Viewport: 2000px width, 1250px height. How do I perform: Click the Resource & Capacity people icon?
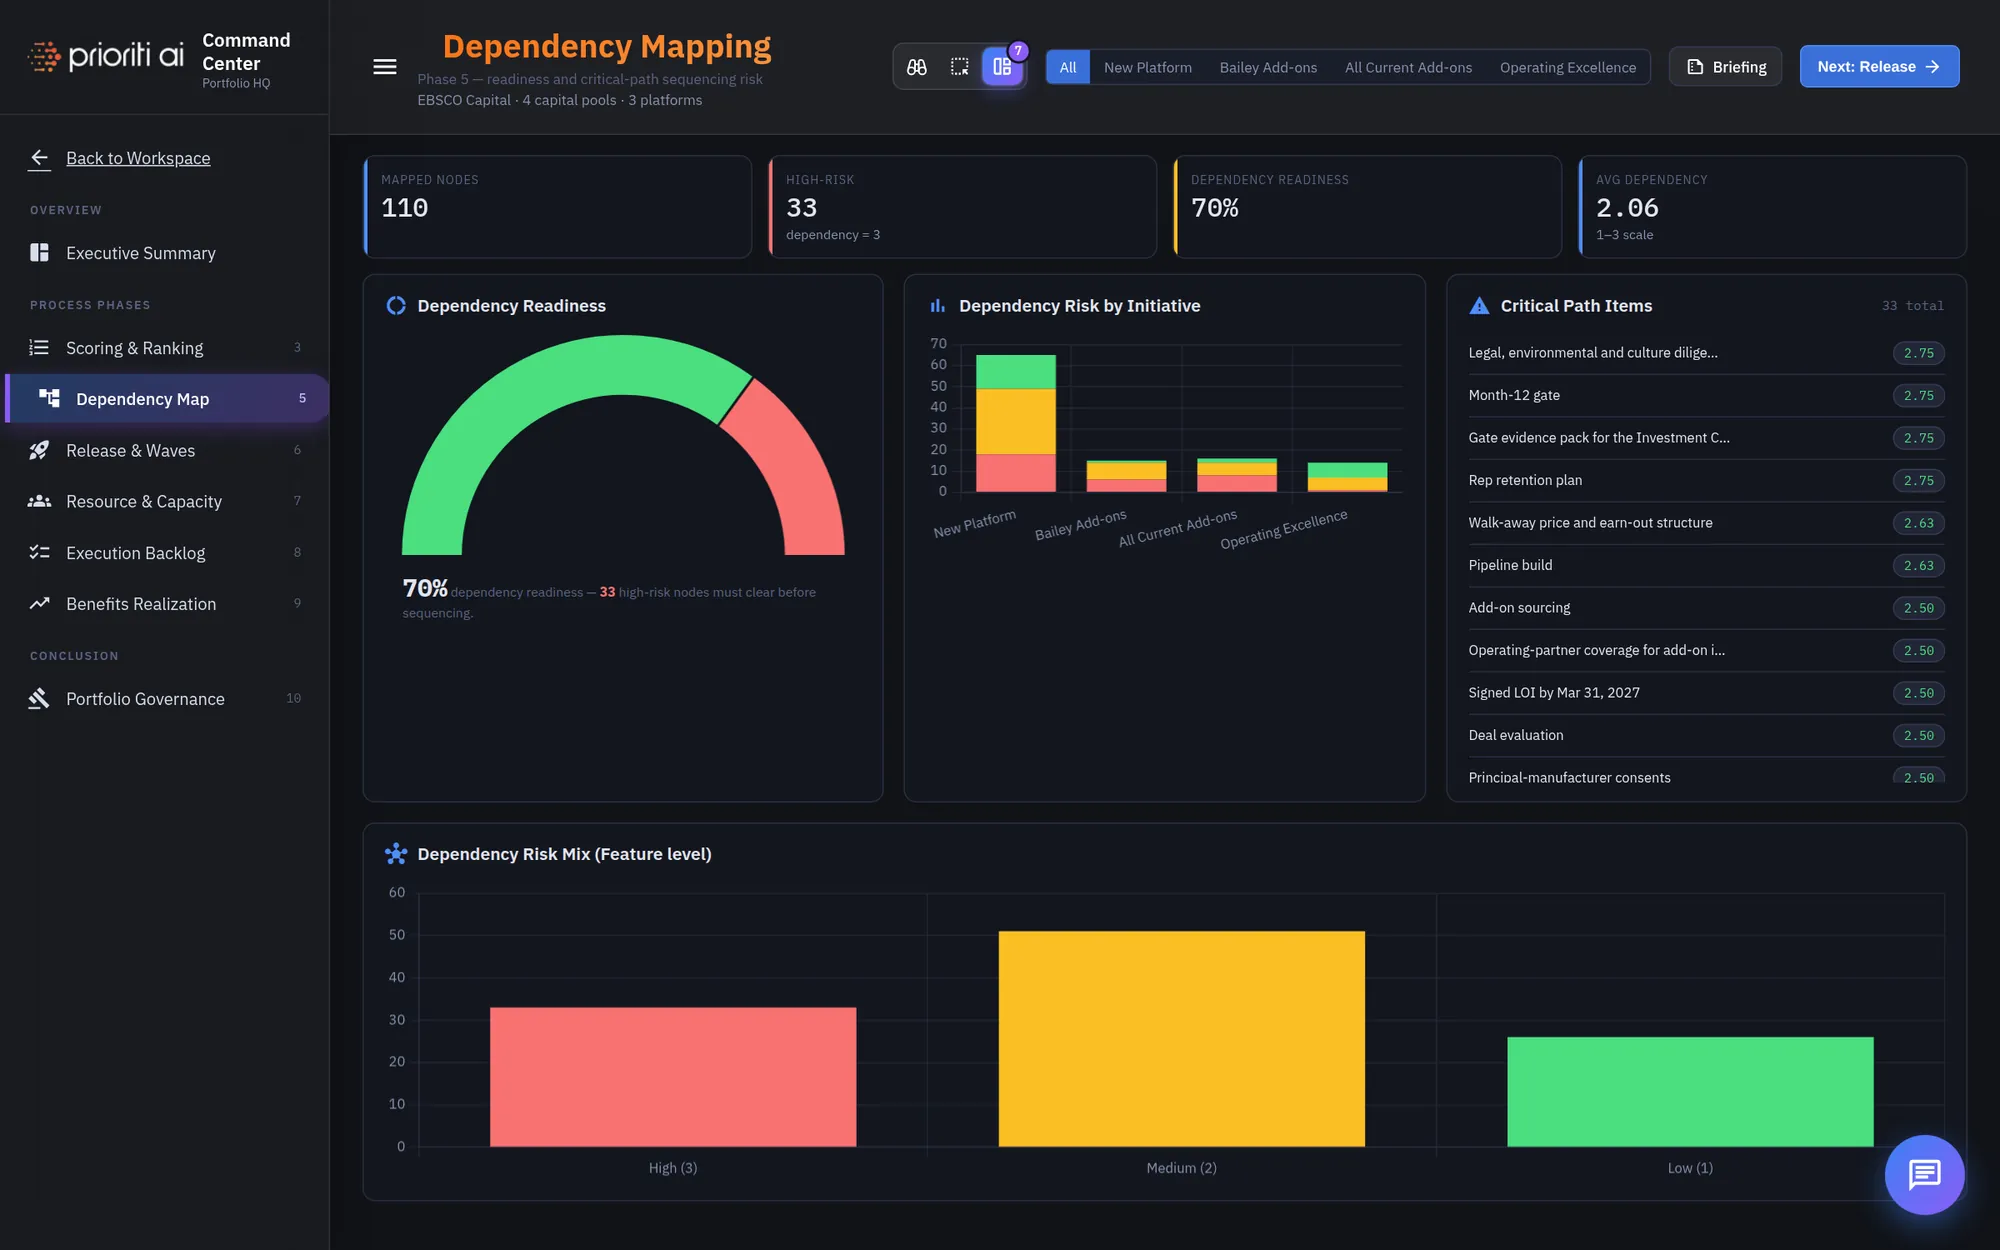[39, 502]
